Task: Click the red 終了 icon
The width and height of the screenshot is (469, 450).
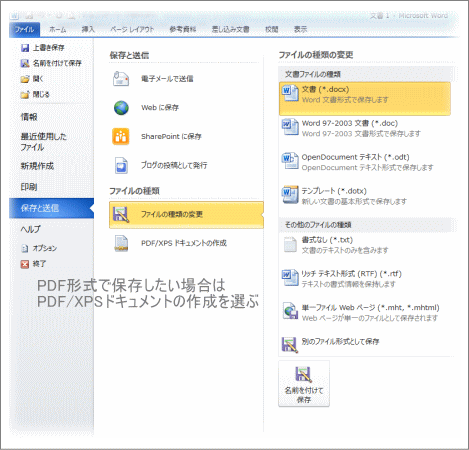Action: tap(25, 264)
